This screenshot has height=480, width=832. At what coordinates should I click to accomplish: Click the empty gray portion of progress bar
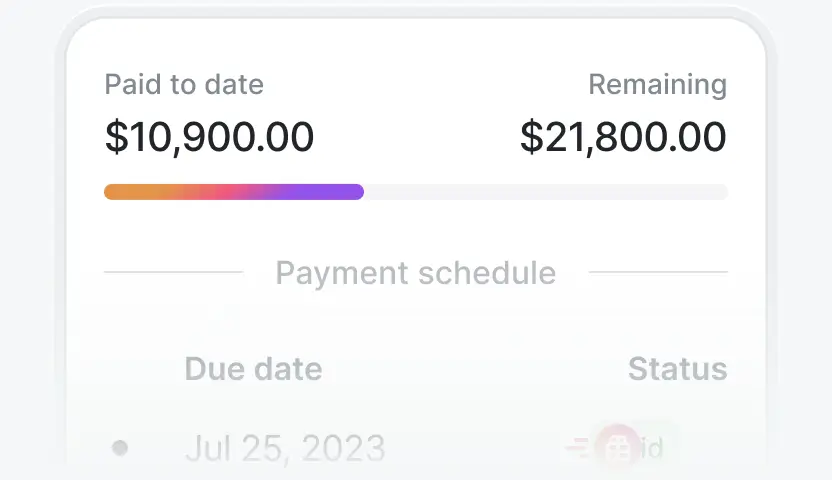coord(546,192)
